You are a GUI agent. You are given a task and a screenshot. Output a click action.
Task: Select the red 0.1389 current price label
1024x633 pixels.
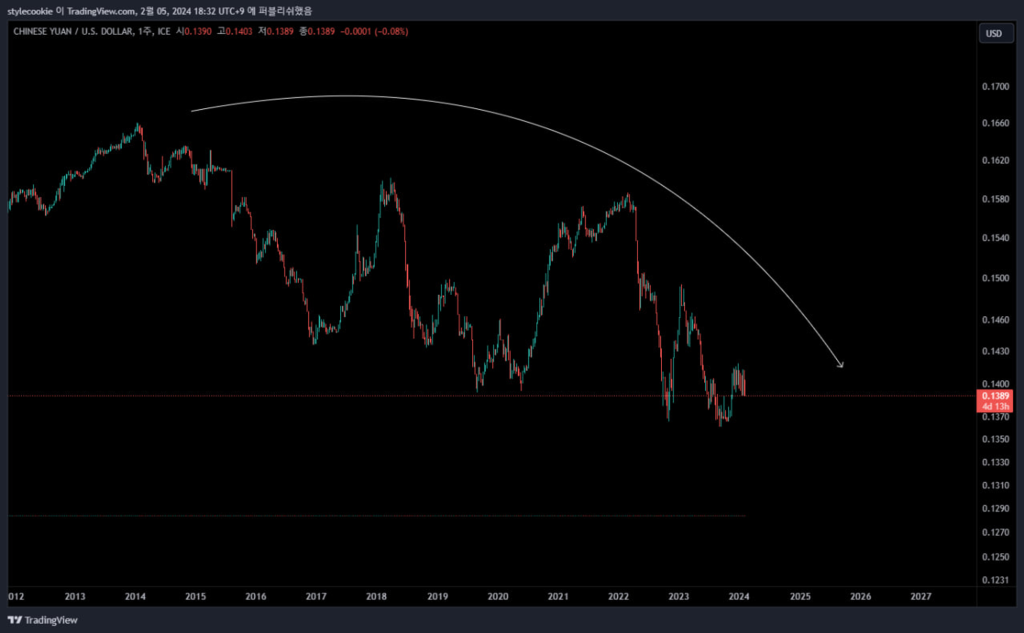[x=995, y=397]
